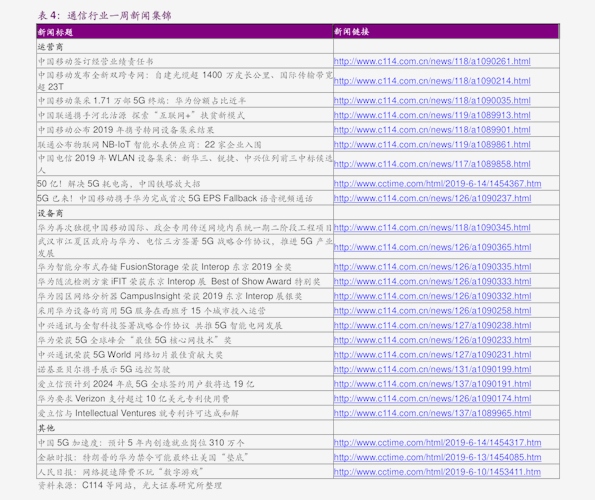Viewport: 595px width, 500px height.
Task: Open link ending a1090035.html
Action: click(x=432, y=101)
